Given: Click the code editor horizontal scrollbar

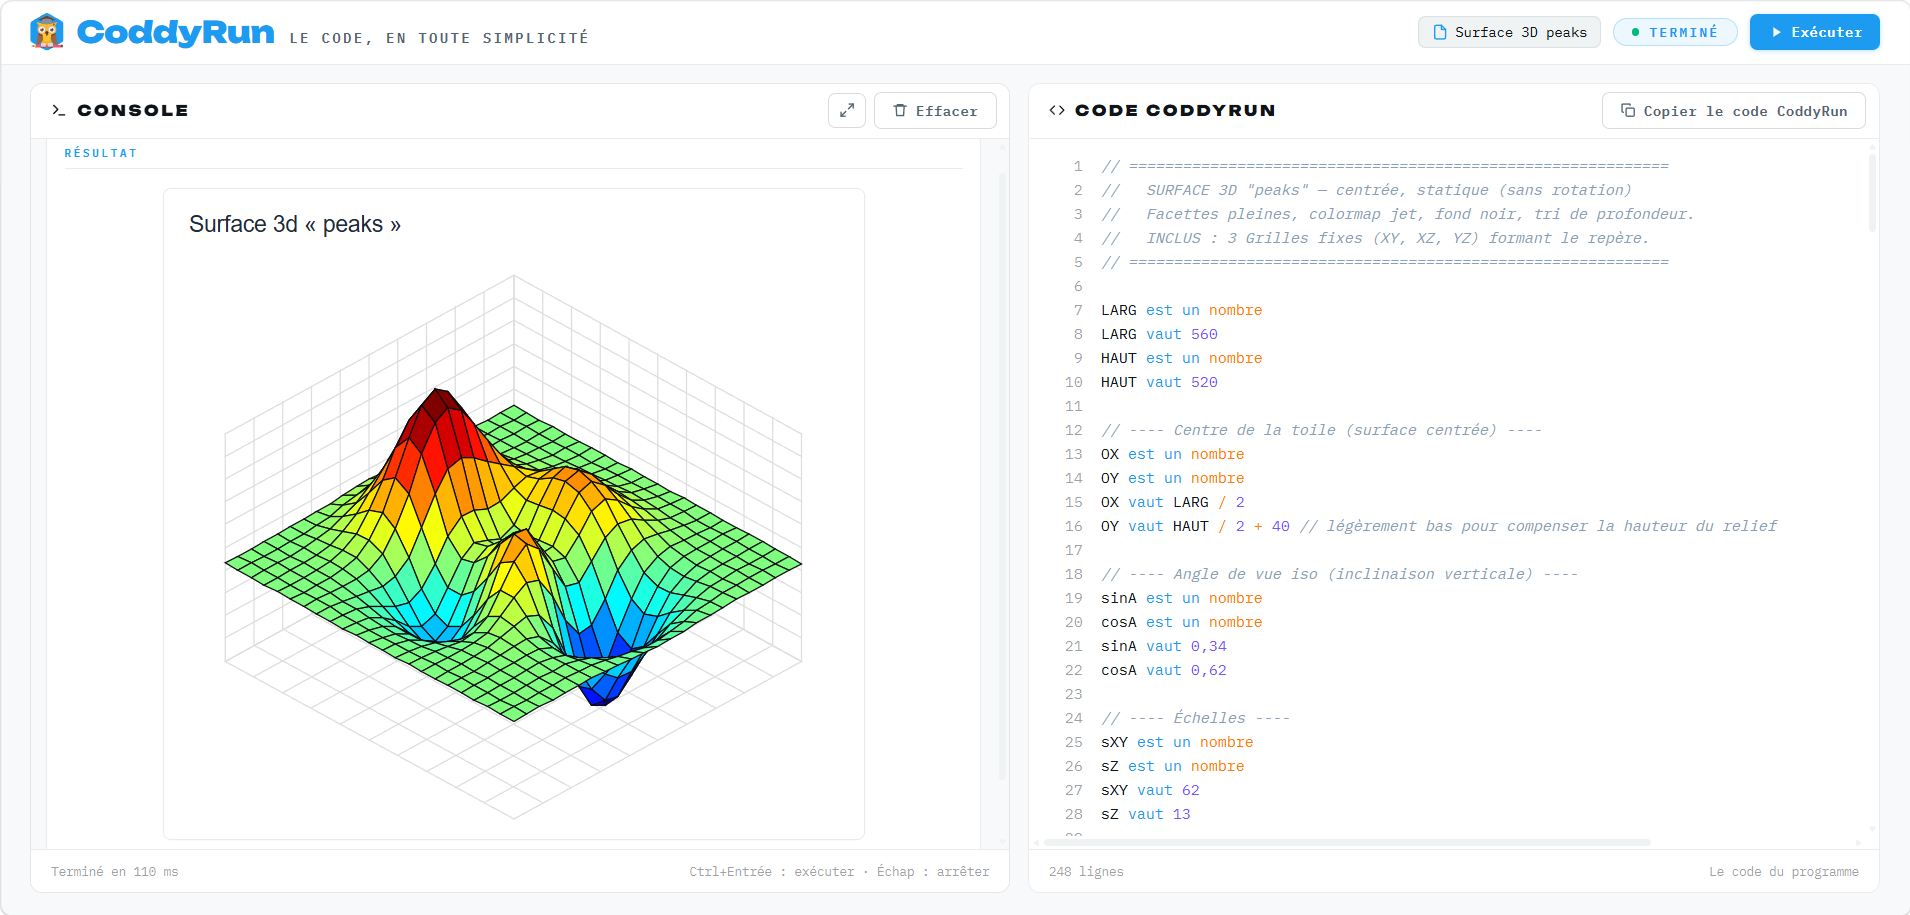Looking at the screenshot, I should tap(1346, 843).
